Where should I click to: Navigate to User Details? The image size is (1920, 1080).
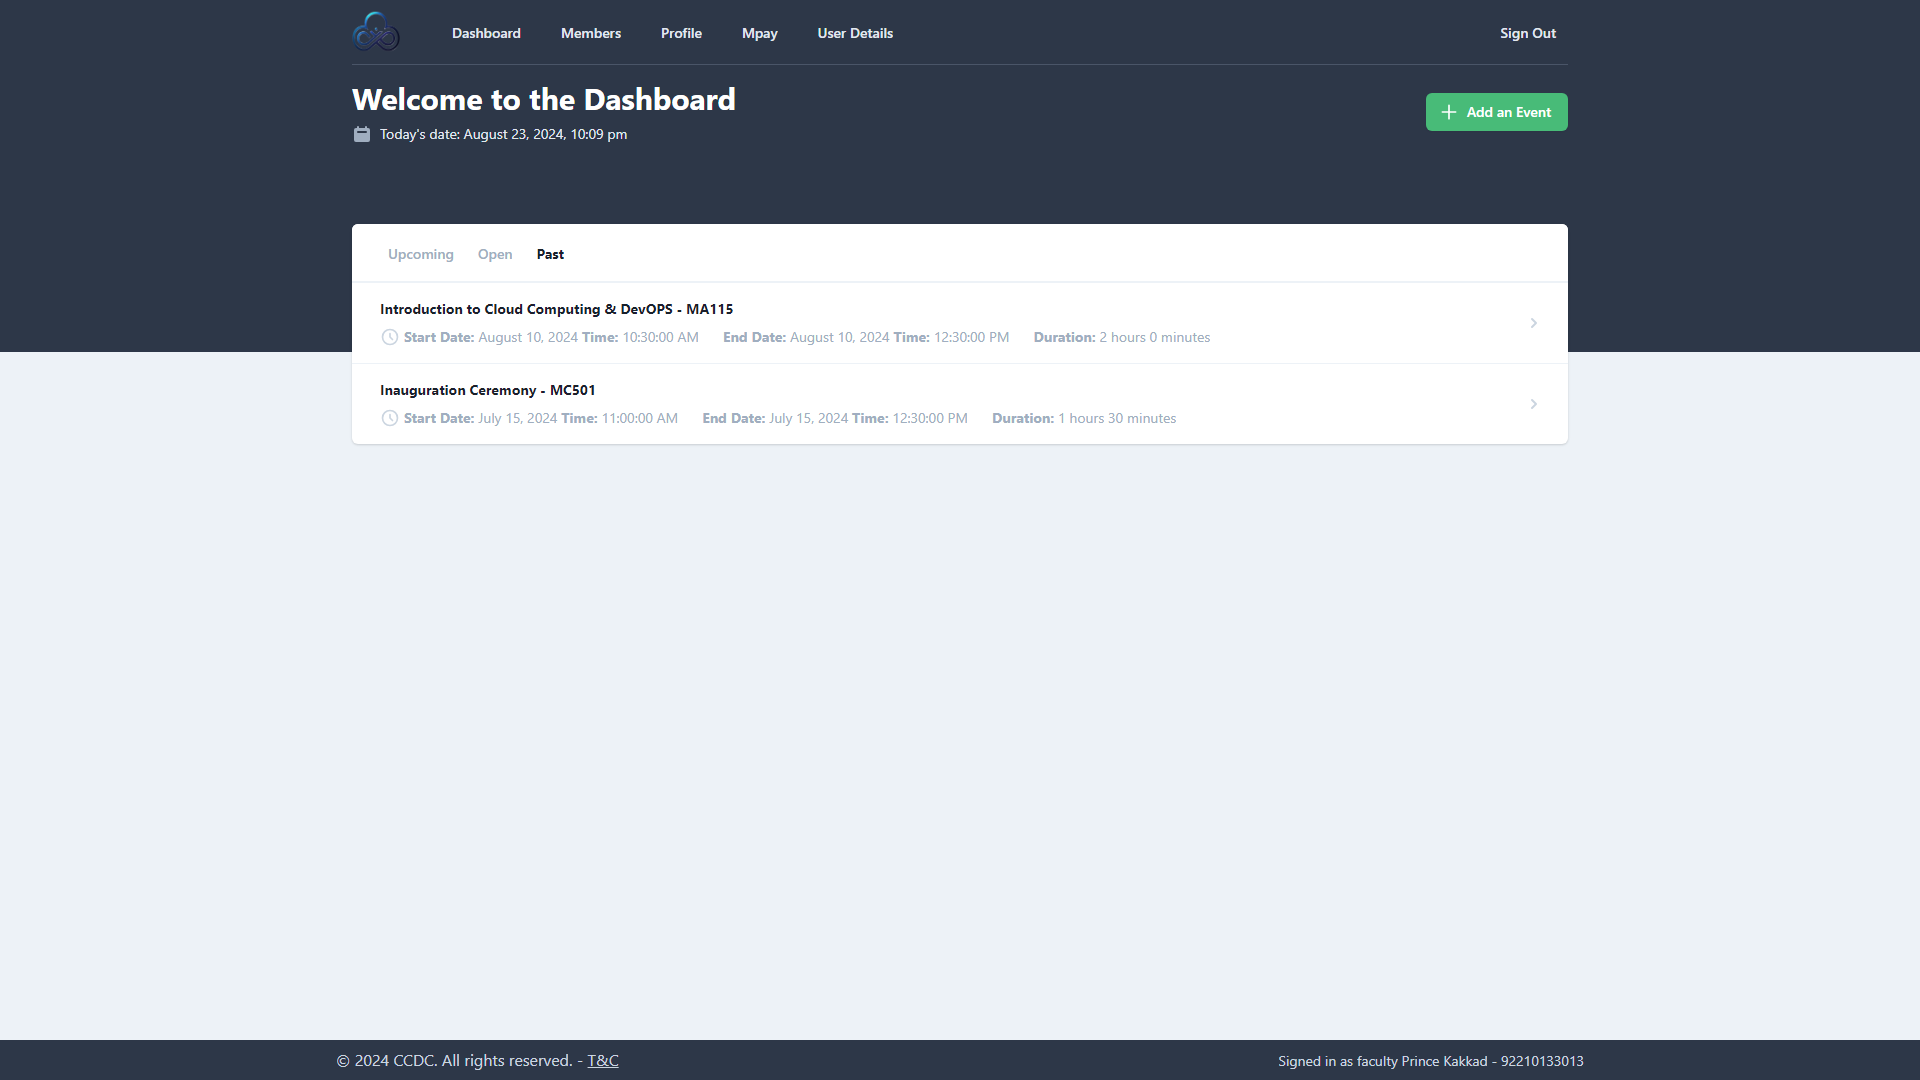click(855, 33)
